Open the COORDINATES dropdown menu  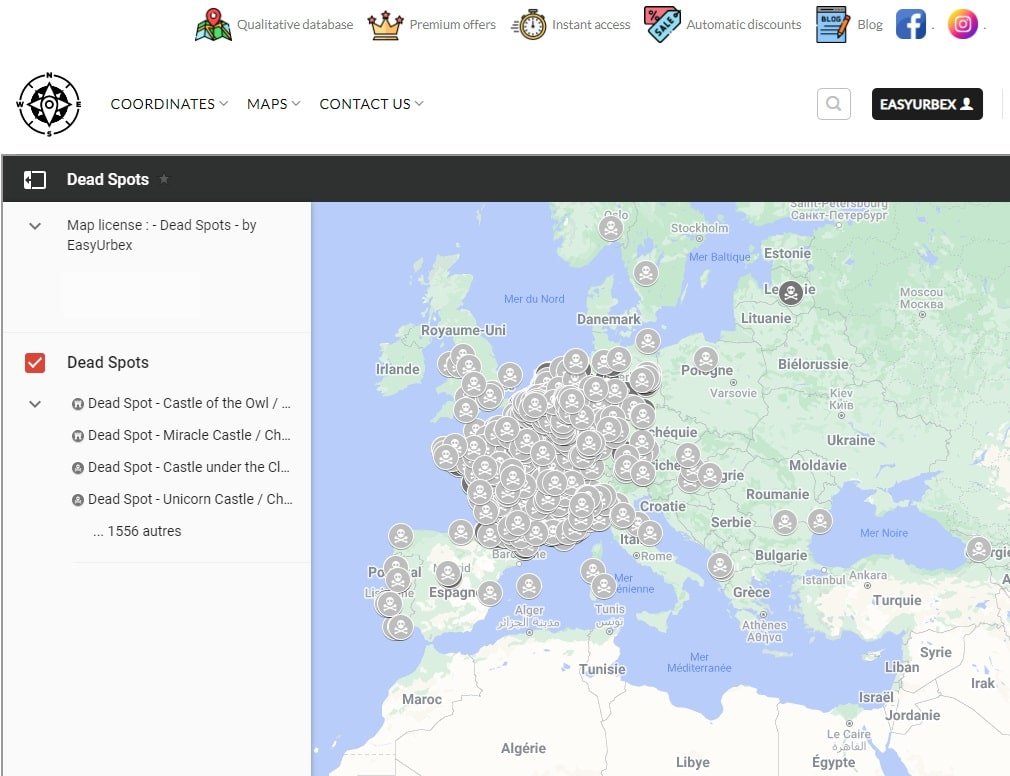[x=169, y=104]
